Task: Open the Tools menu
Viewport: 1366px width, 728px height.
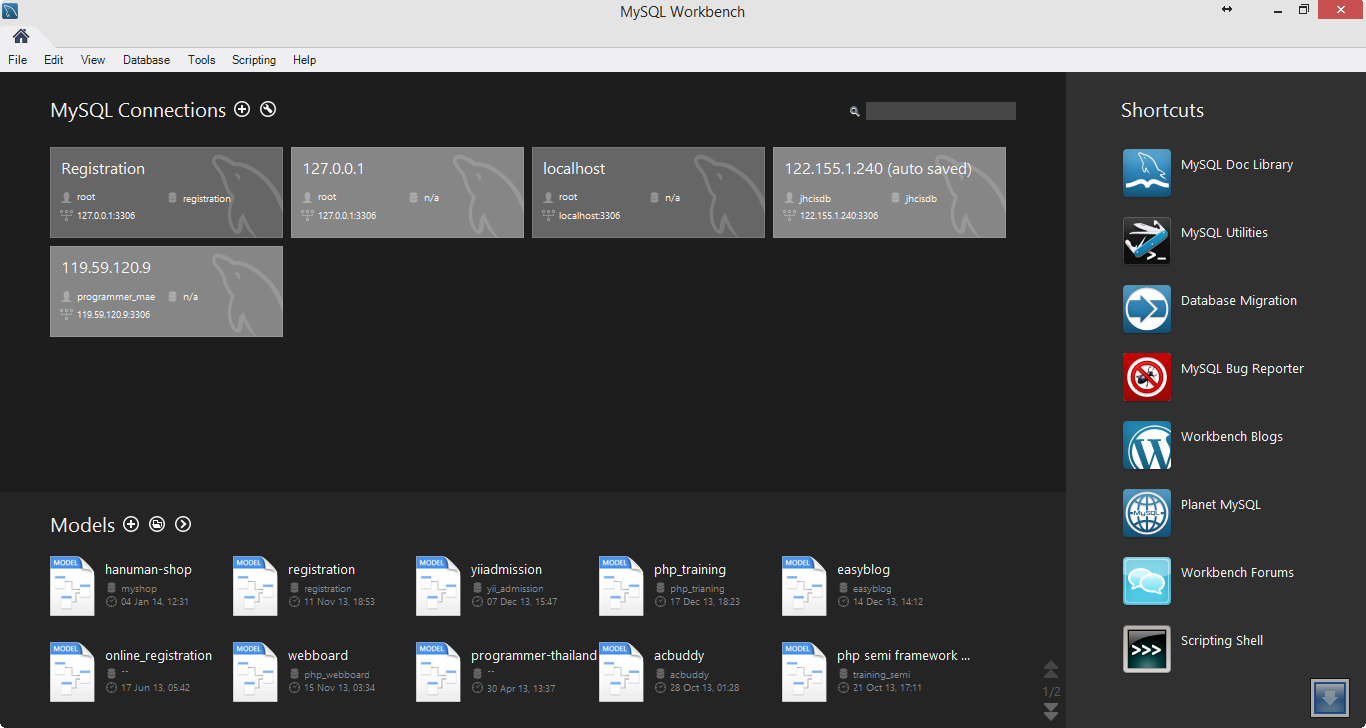Action: pyautogui.click(x=202, y=60)
